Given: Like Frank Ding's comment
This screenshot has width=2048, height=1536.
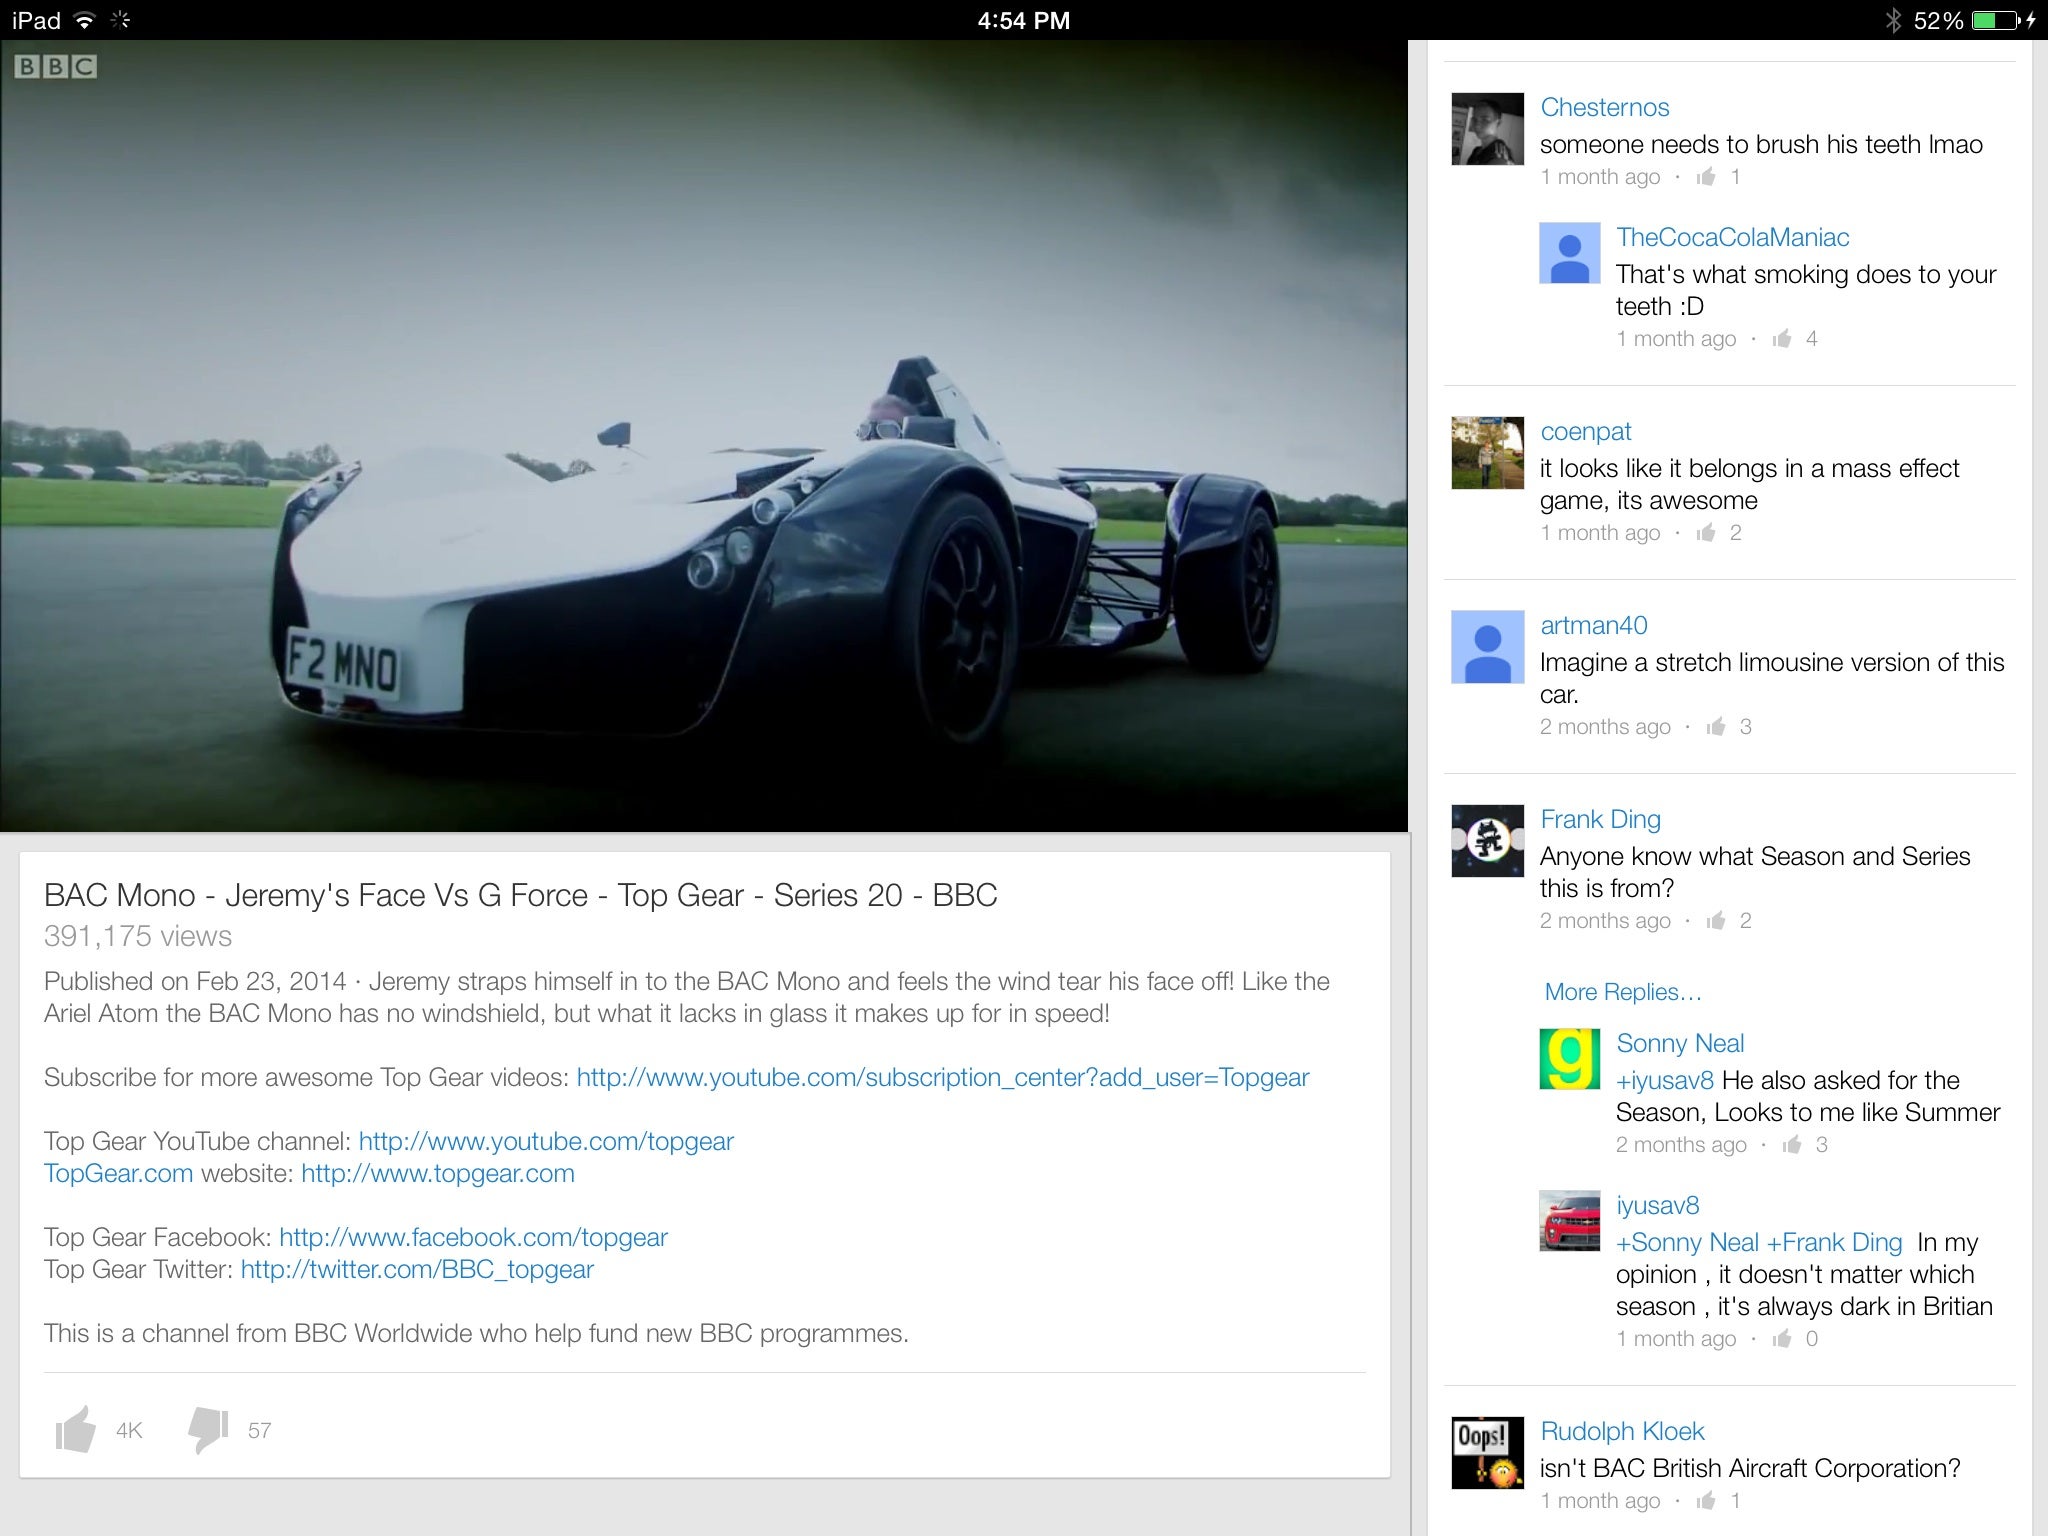Looking at the screenshot, I should pyautogui.click(x=1716, y=920).
